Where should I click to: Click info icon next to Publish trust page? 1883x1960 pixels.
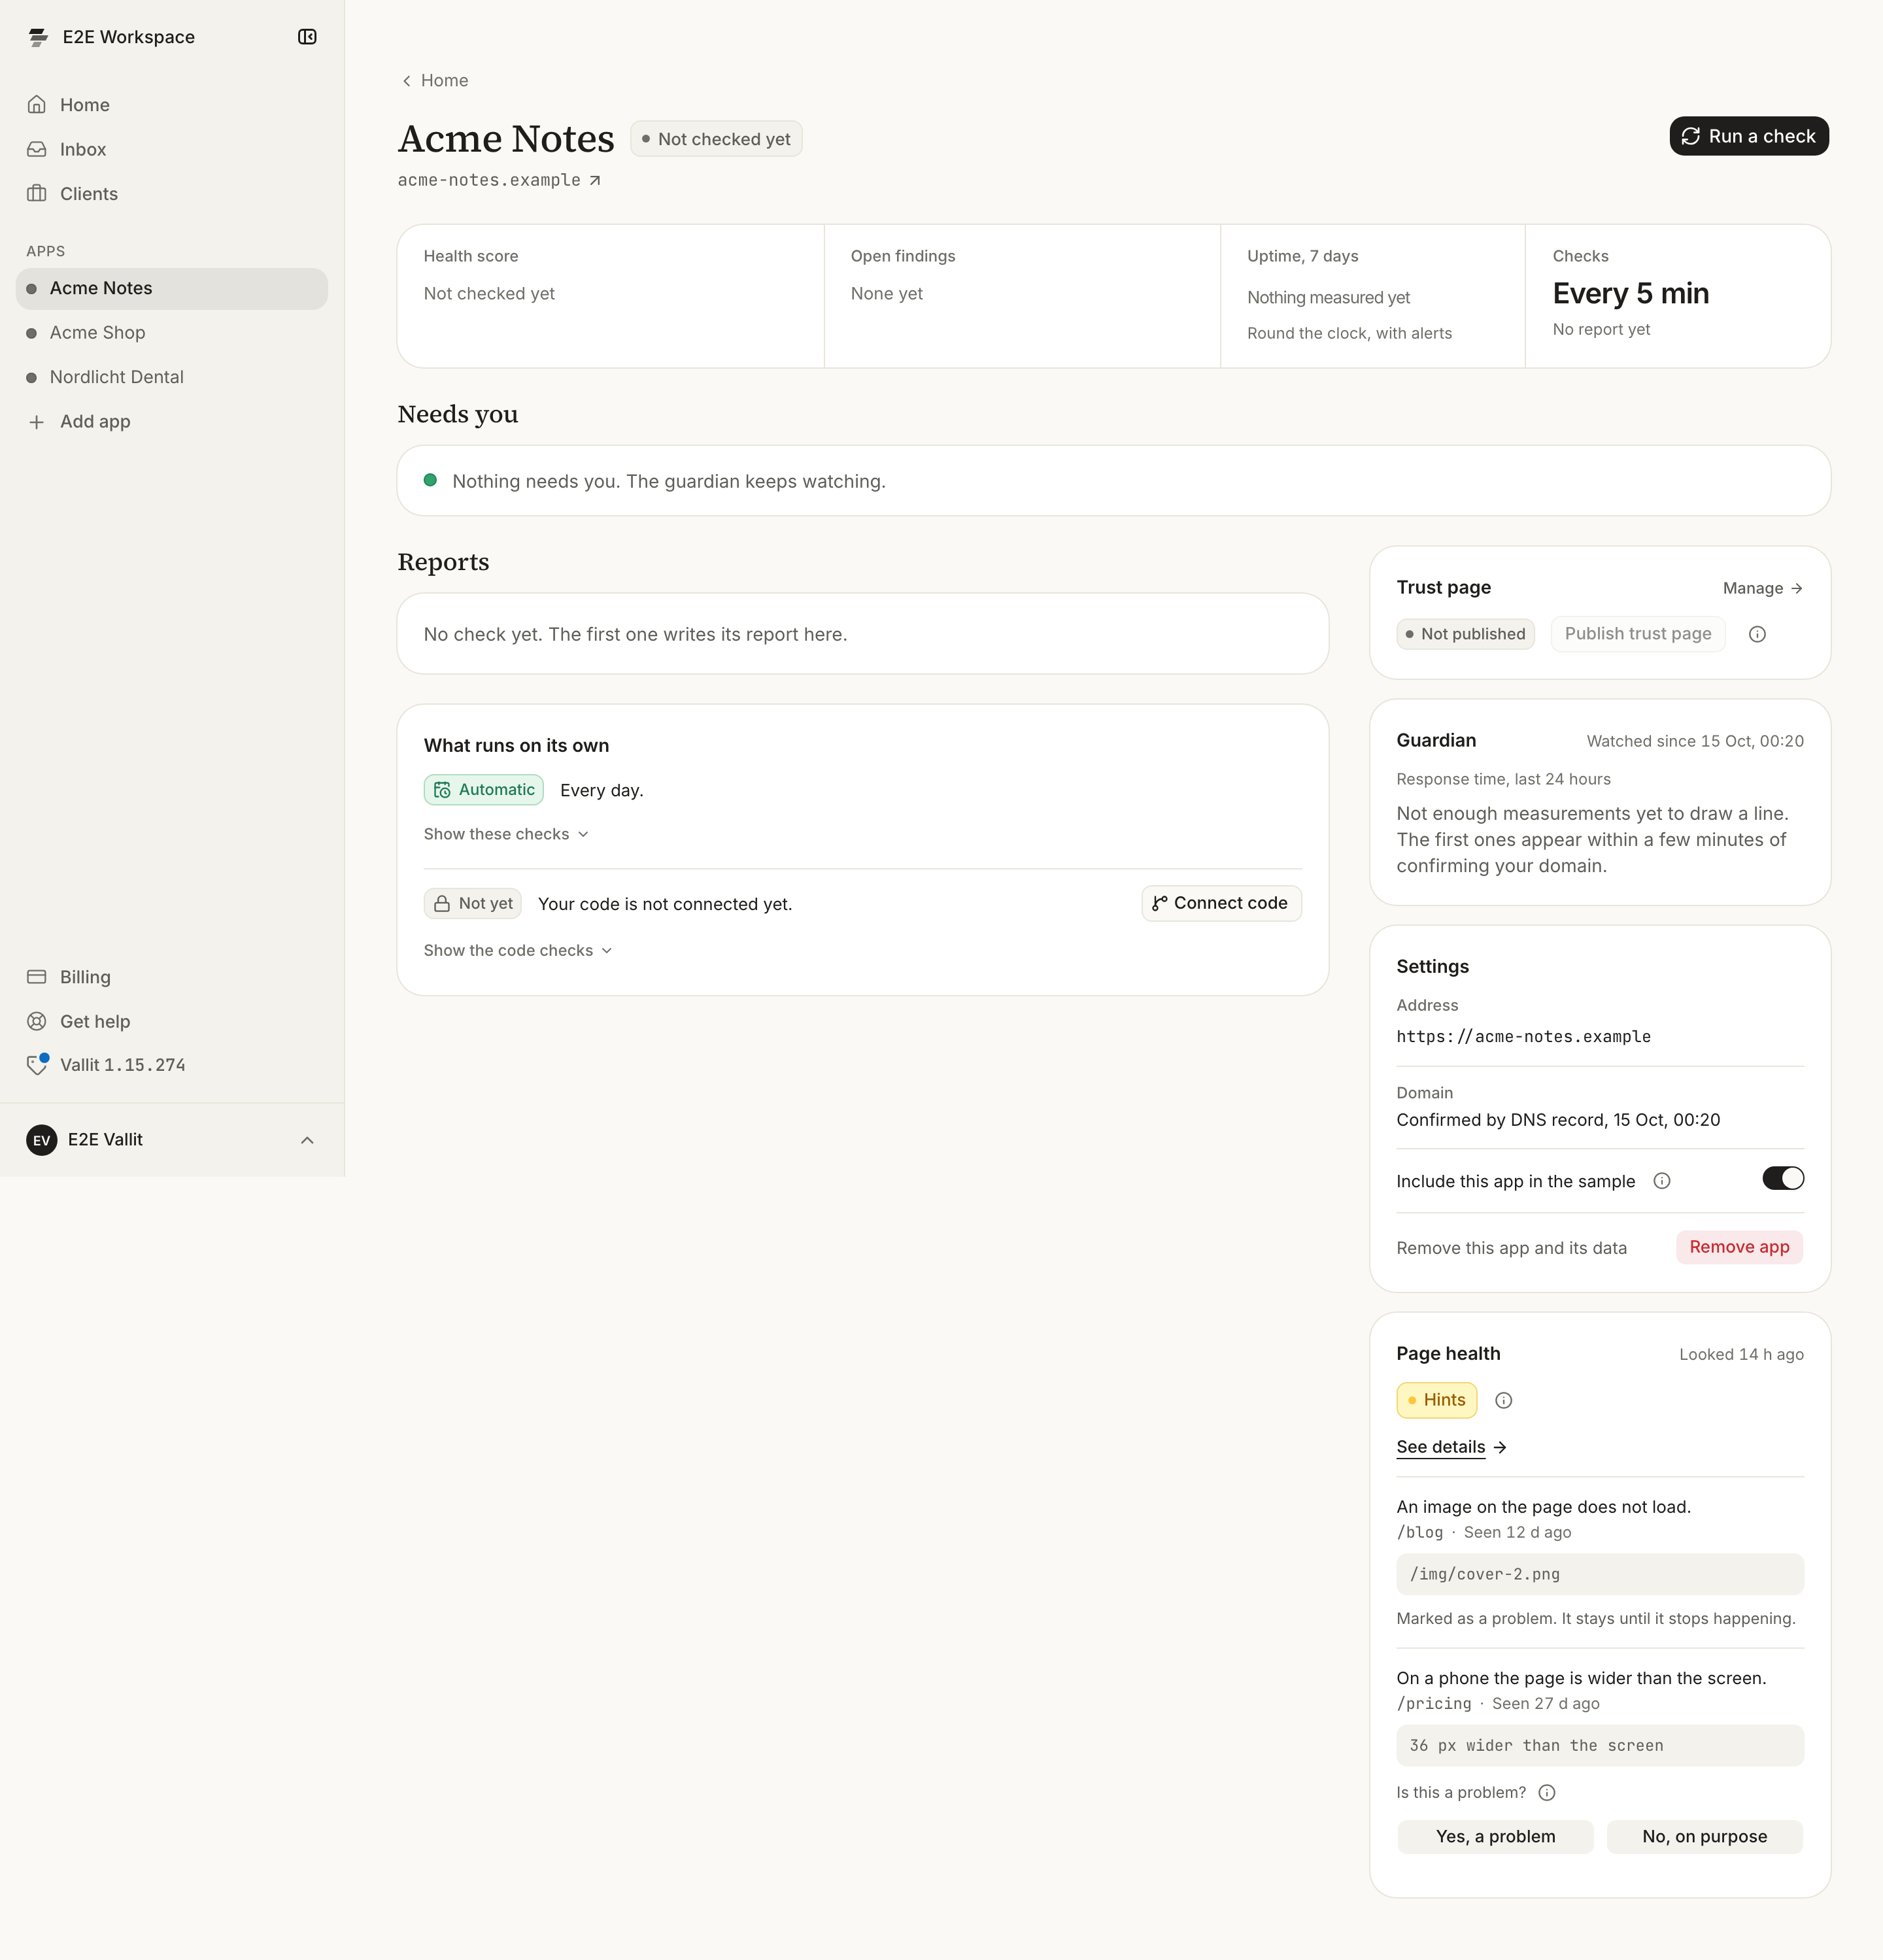point(1757,634)
